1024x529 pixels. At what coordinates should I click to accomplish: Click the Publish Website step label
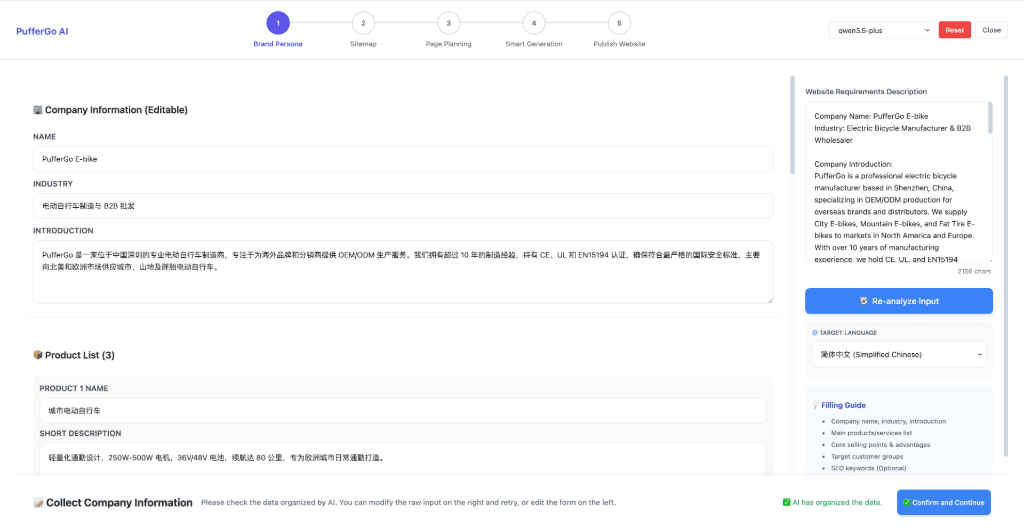click(619, 44)
